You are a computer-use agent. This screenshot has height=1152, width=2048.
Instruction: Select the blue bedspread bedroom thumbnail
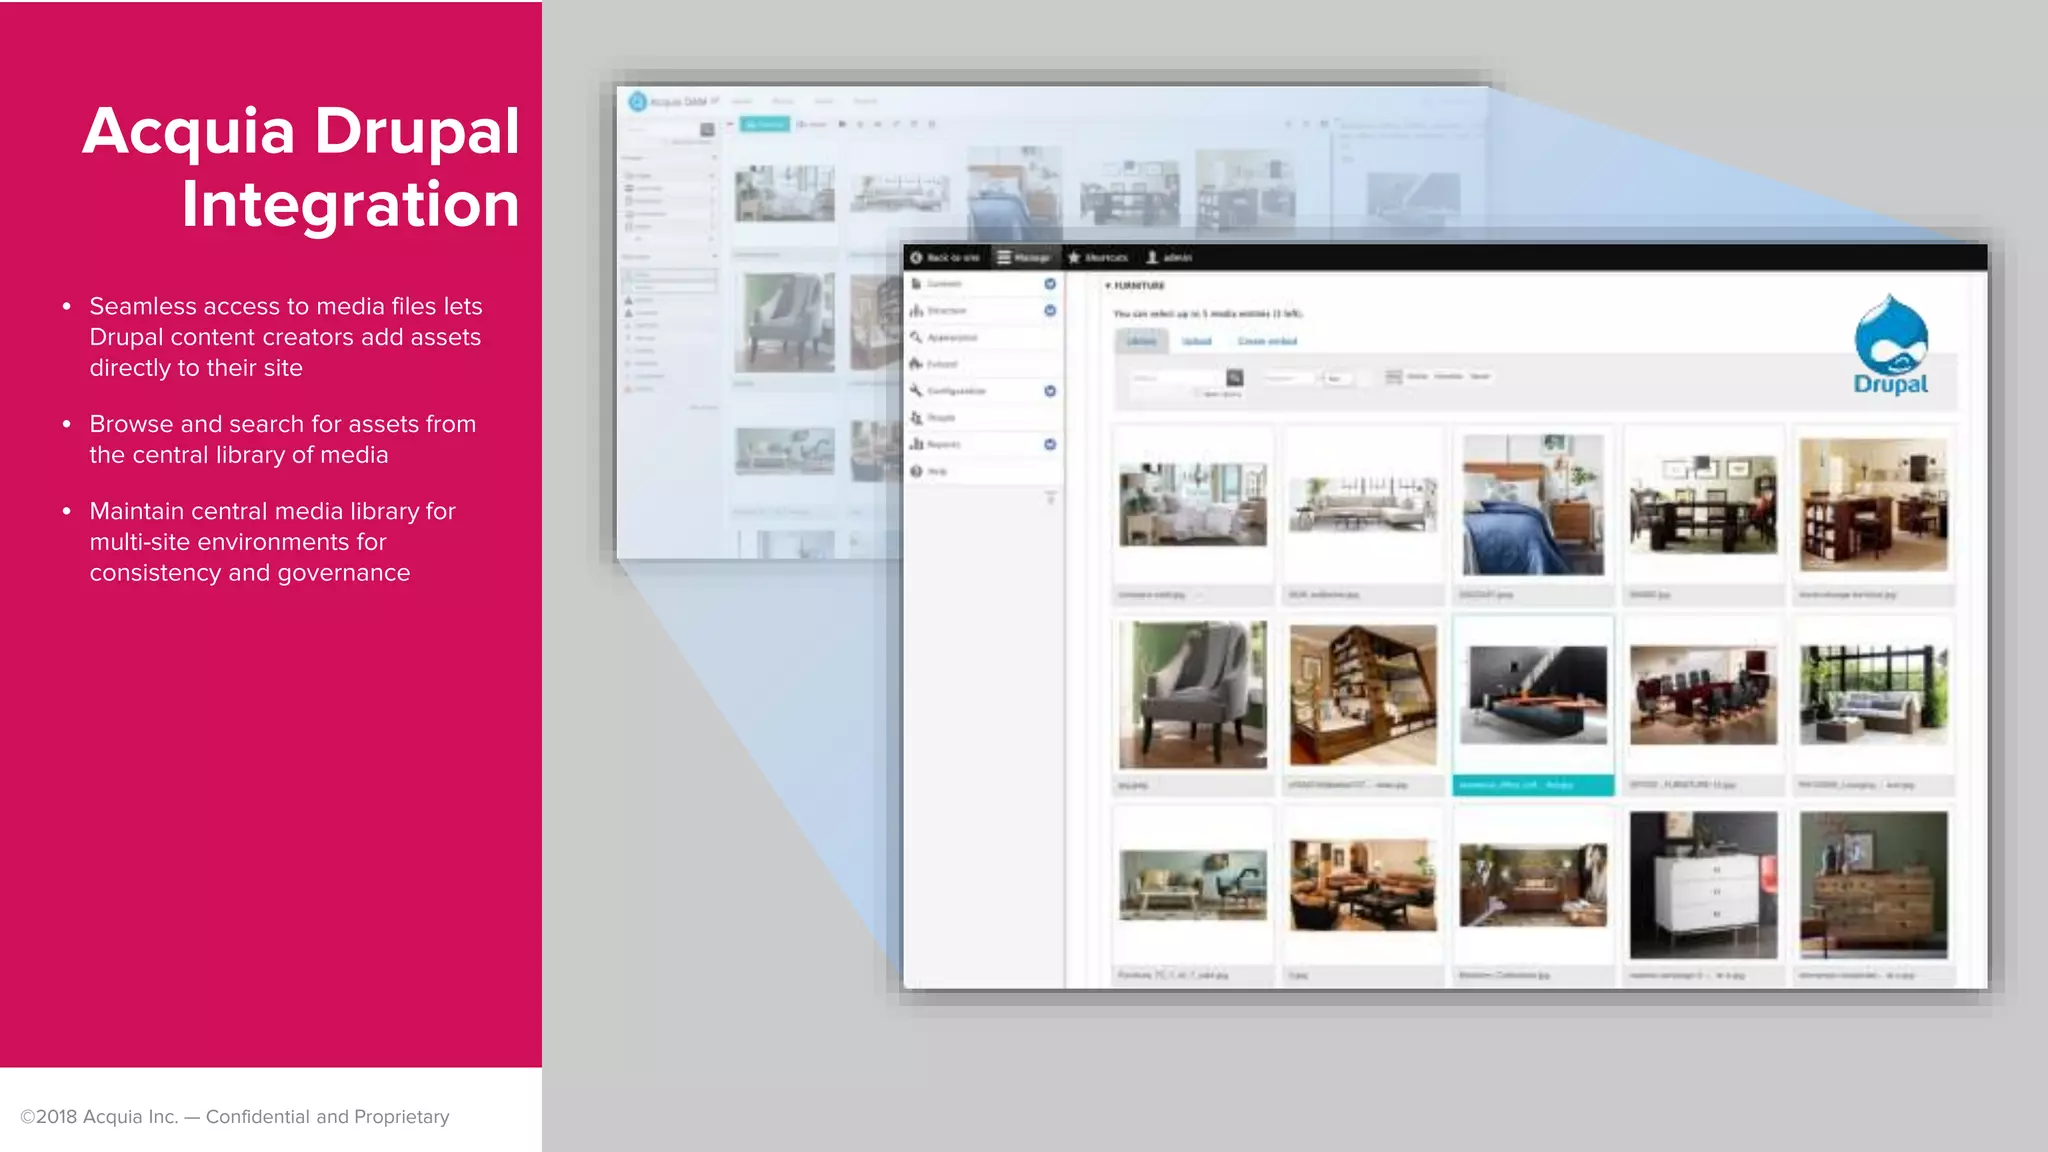click(1533, 504)
